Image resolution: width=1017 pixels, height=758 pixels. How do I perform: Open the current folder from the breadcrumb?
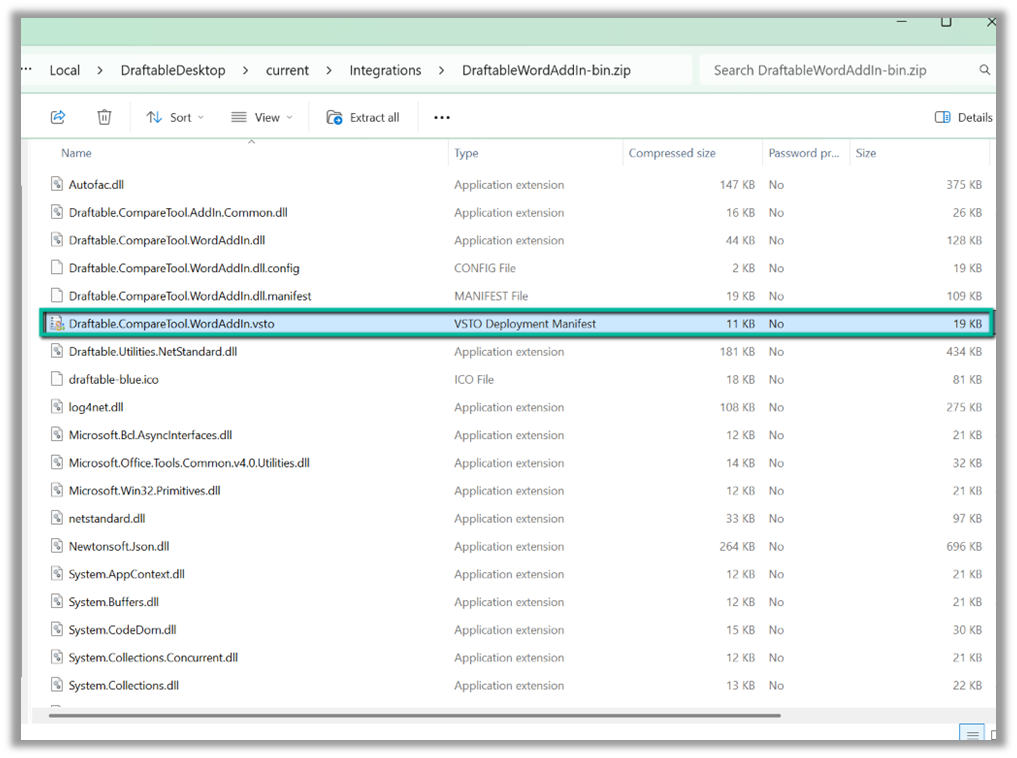coord(287,70)
